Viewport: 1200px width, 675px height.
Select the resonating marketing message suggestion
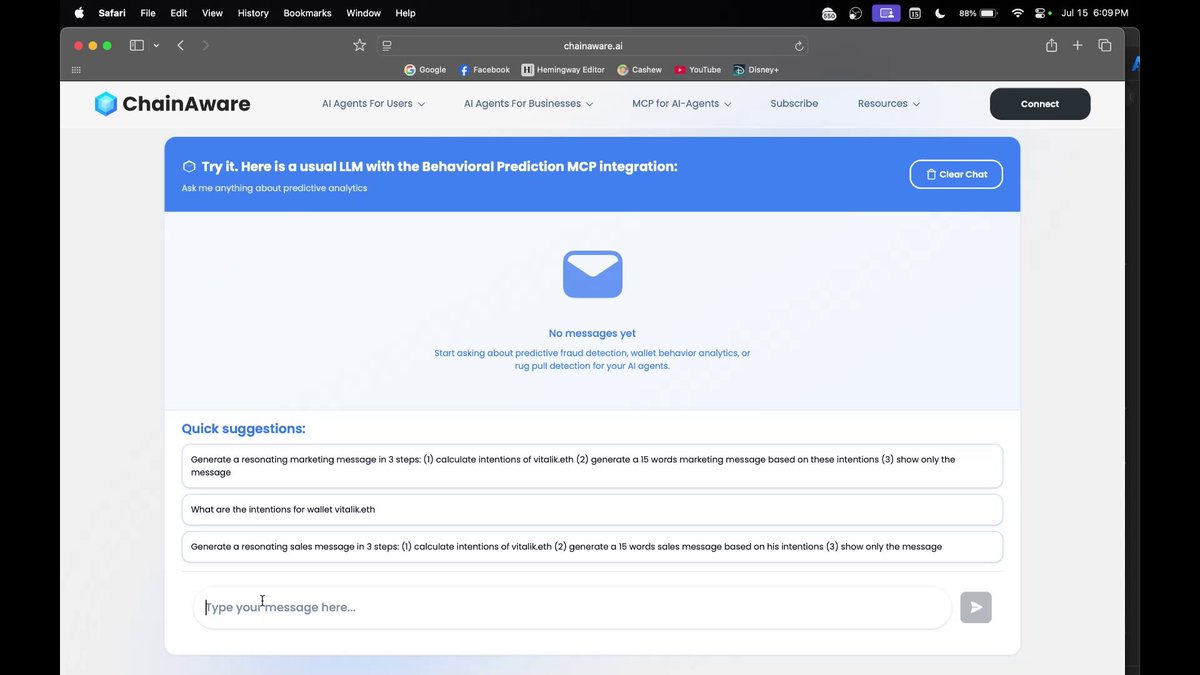click(x=592, y=466)
